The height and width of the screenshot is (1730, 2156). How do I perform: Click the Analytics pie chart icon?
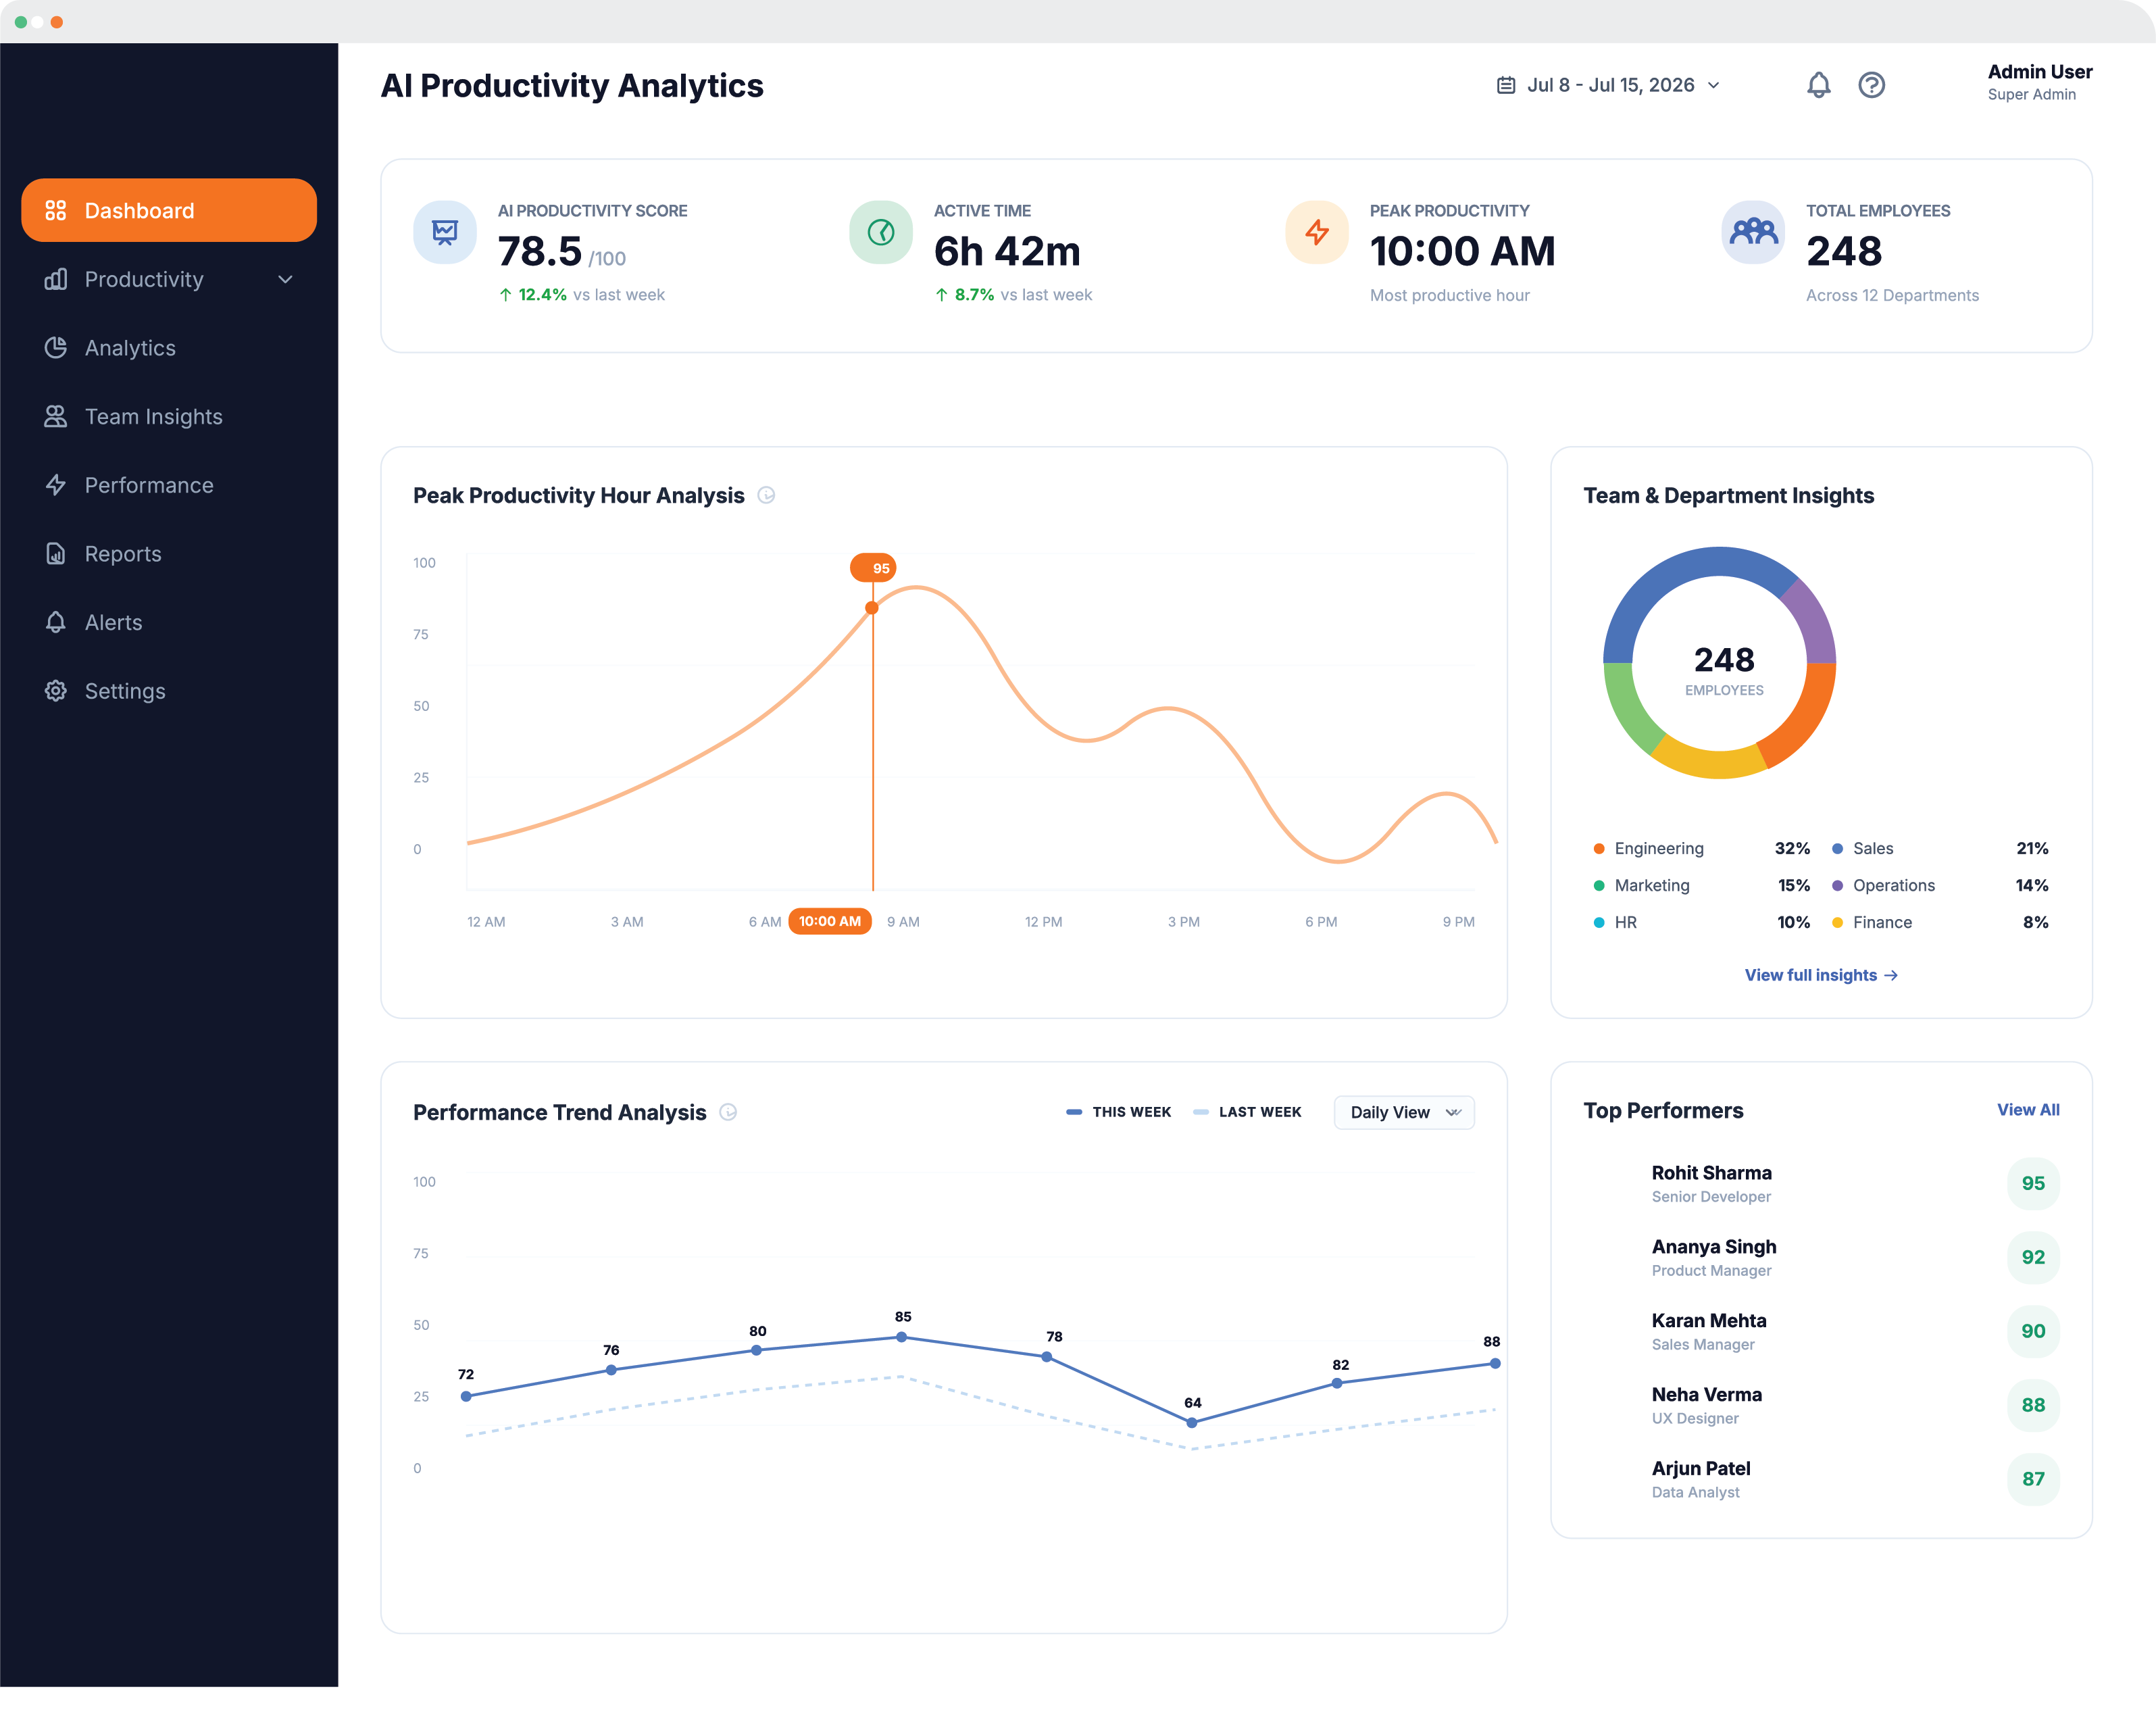click(x=56, y=348)
